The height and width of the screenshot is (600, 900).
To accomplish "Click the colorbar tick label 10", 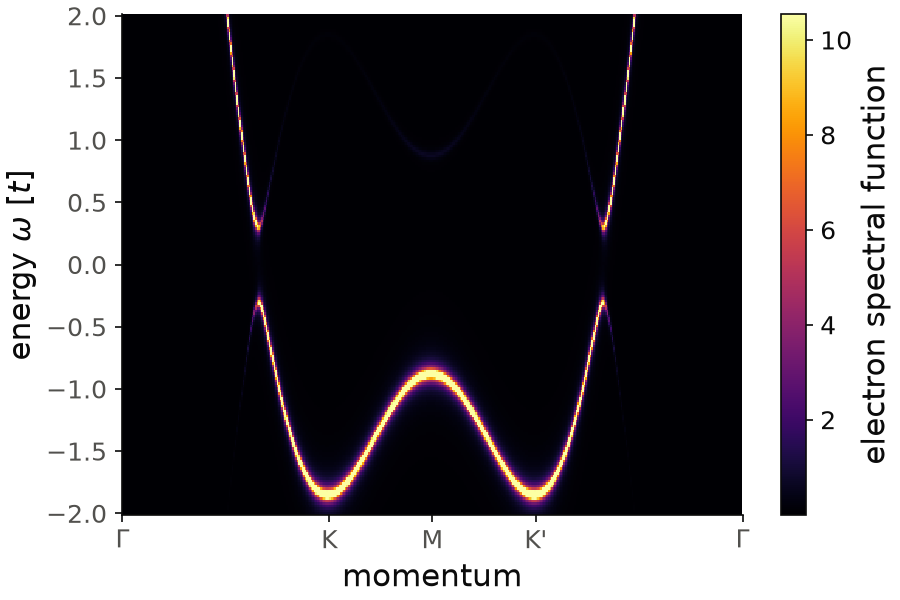I will [836, 40].
